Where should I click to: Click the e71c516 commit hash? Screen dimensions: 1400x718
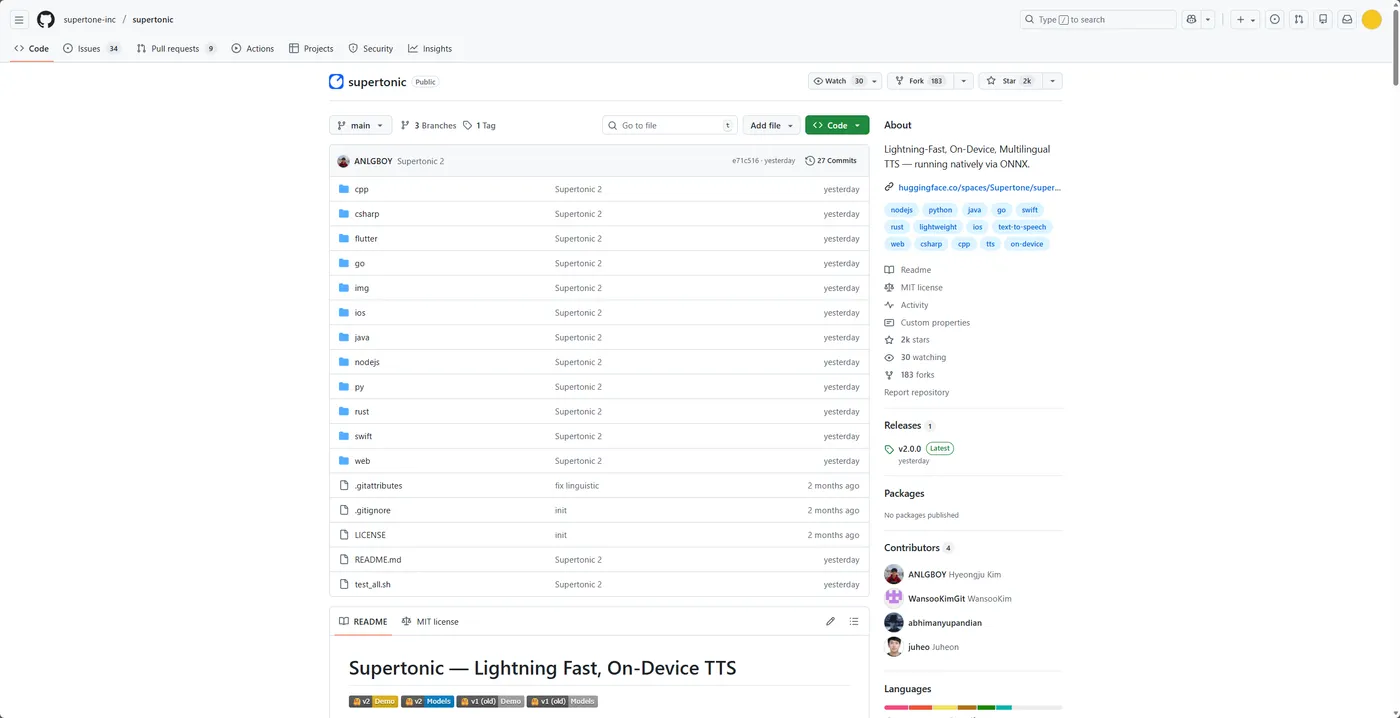click(x=746, y=161)
